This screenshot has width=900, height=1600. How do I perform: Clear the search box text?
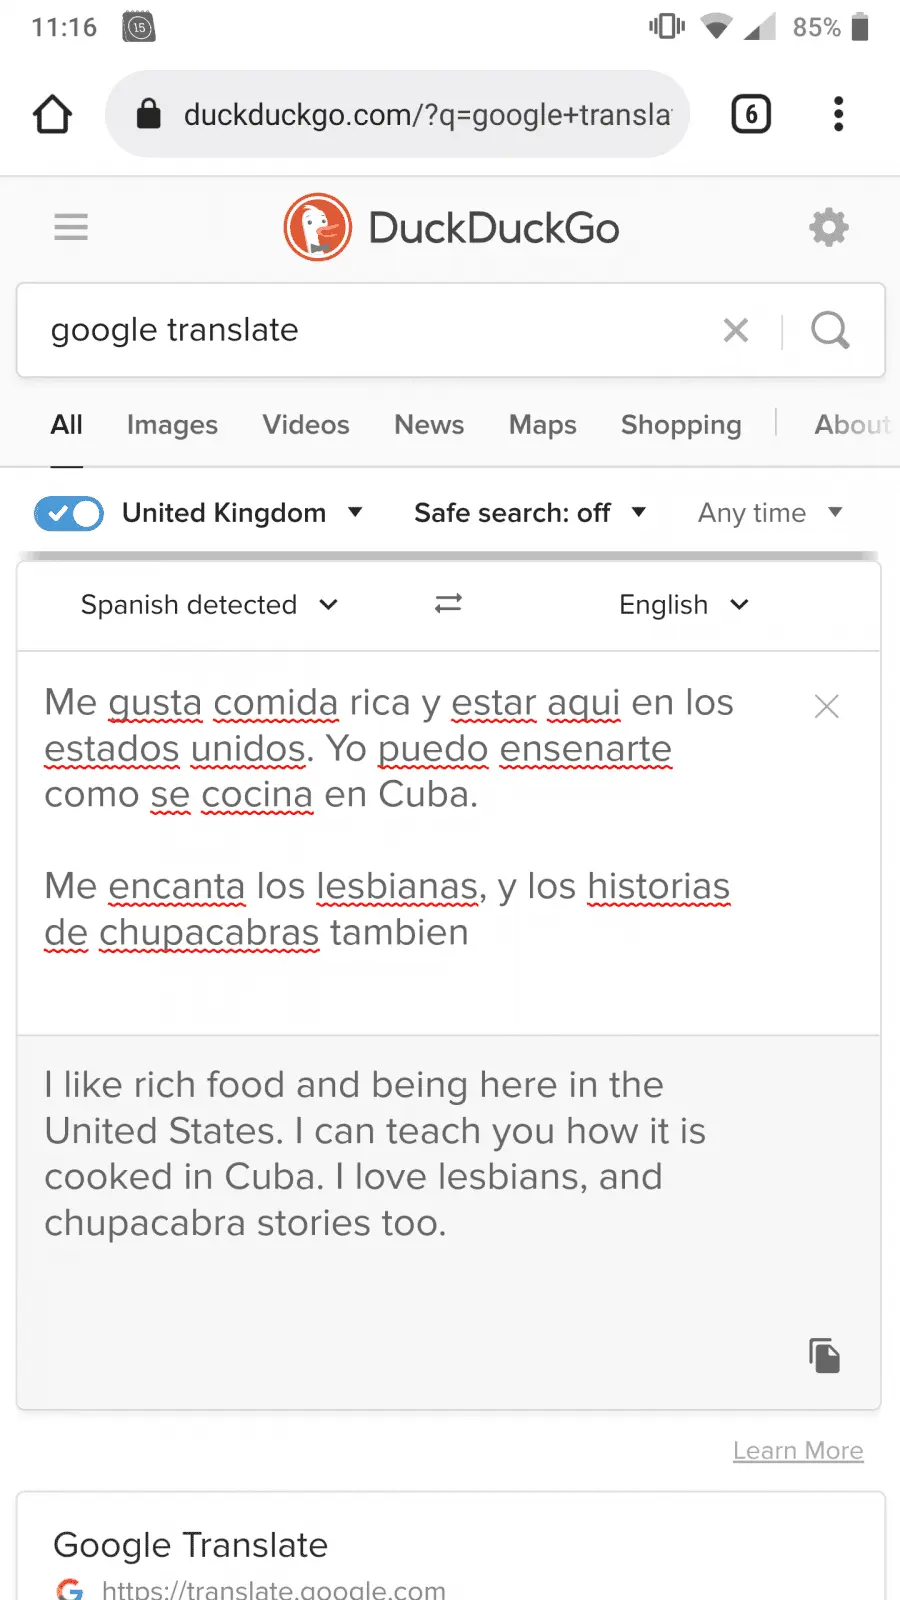pyautogui.click(x=736, y=330)
